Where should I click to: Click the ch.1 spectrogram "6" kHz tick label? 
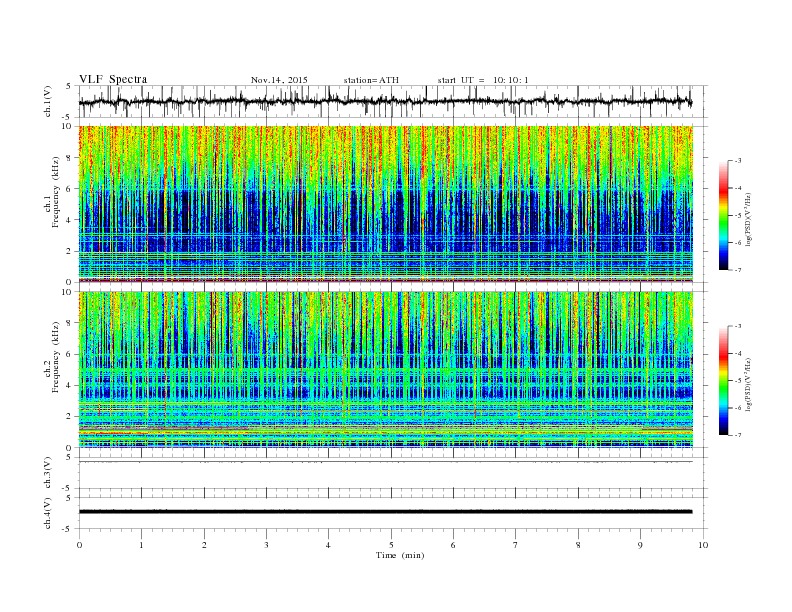point(69,189)
